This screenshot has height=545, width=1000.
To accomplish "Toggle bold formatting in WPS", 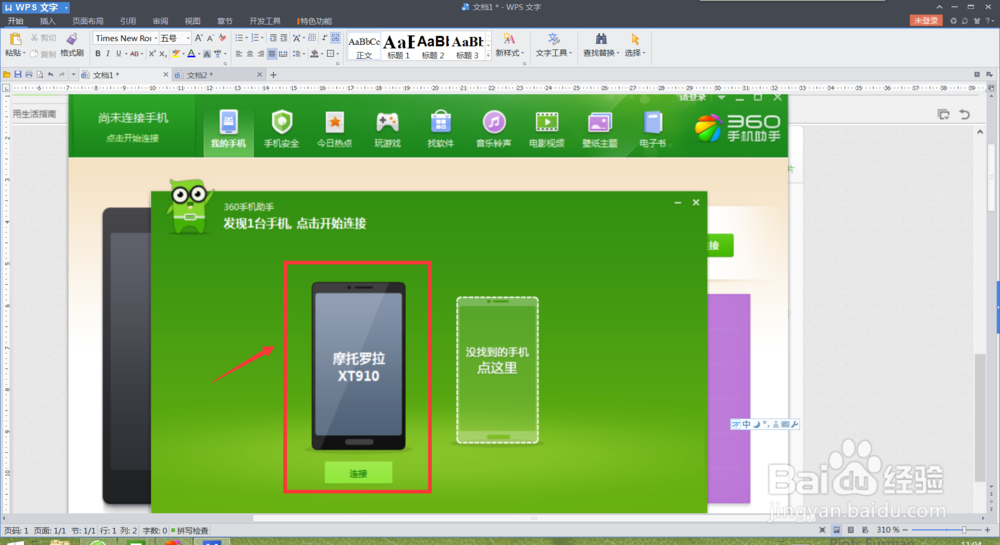I will point(98,54).
